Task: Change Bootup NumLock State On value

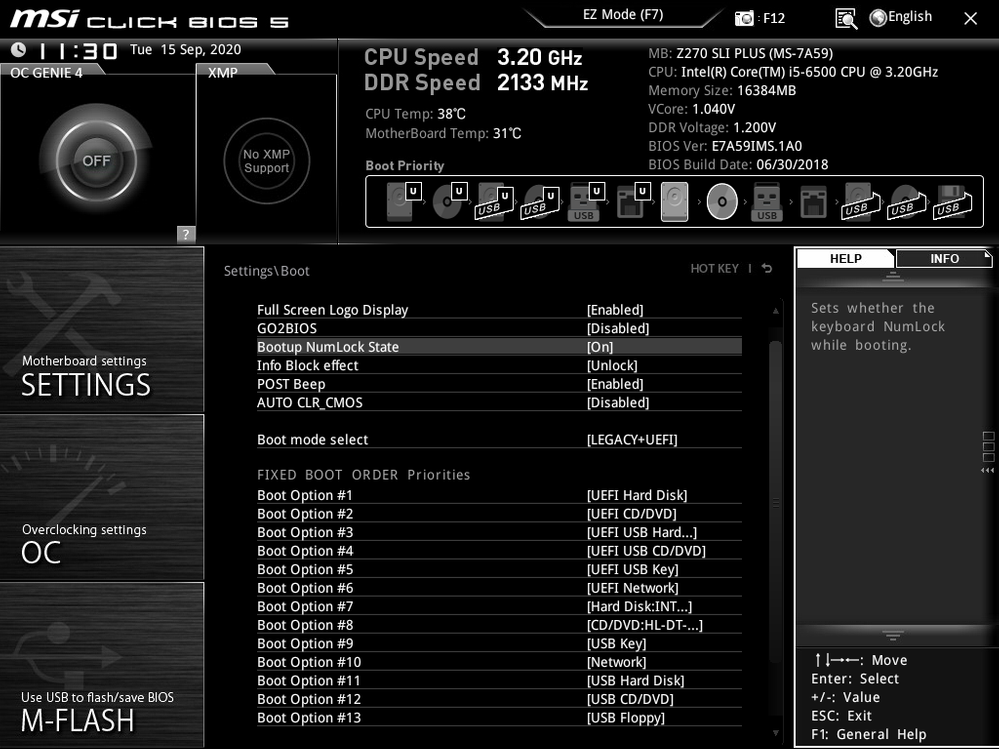Action: pyautogui.click(x=600, y=347)
